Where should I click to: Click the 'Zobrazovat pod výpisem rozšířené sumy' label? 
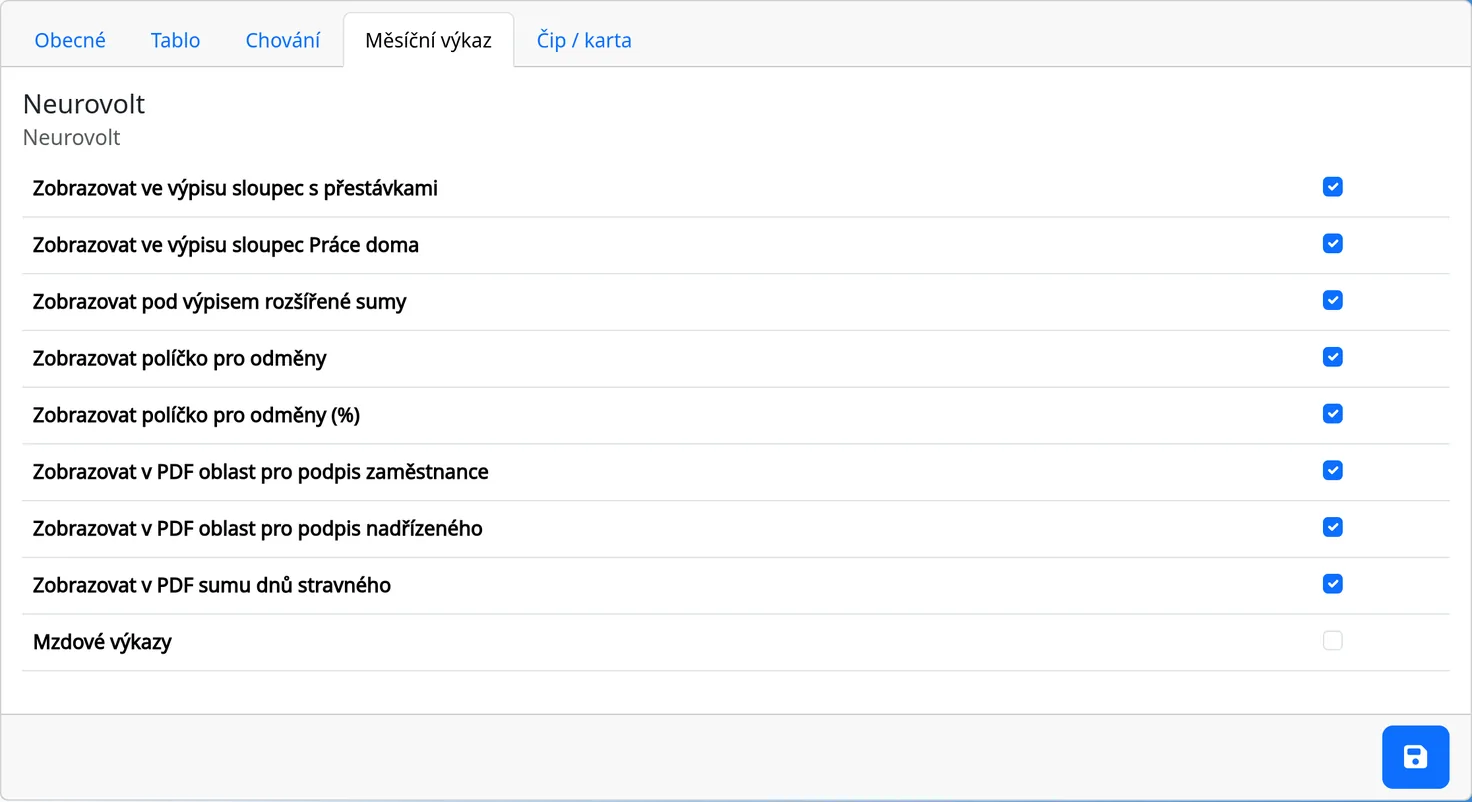coord(219,302)
